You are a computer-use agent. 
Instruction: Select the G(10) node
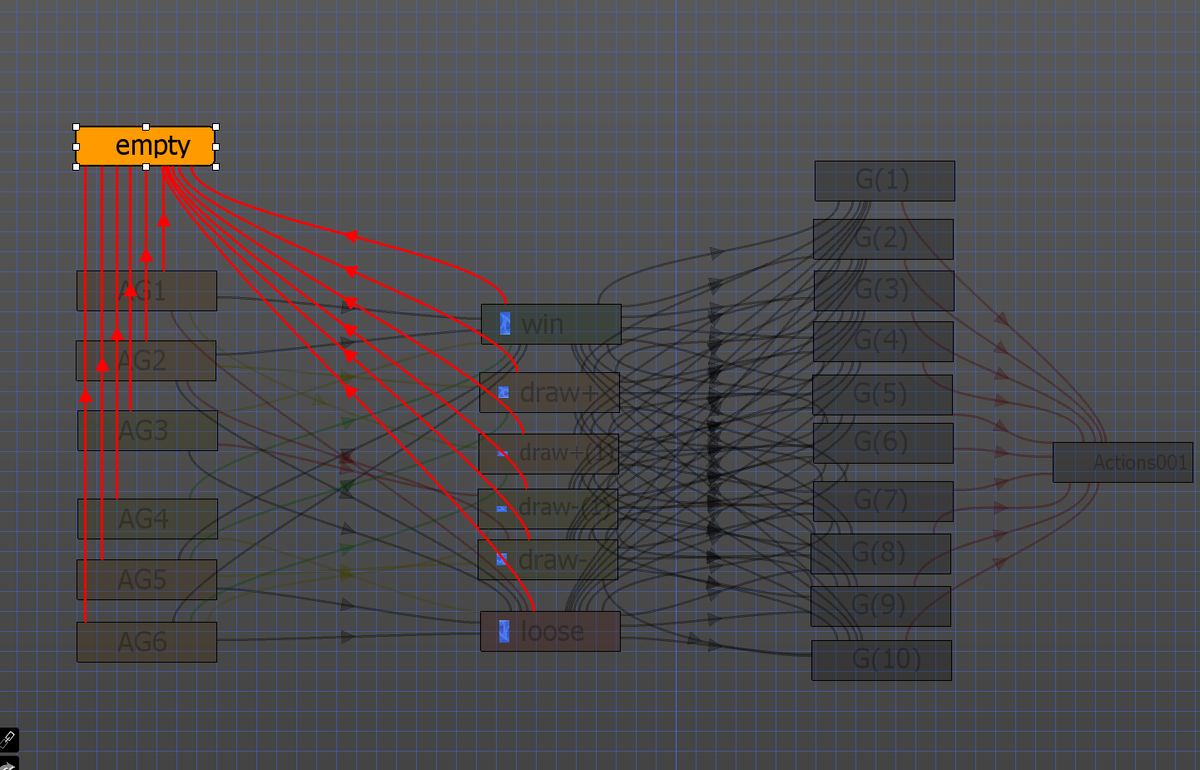(x=882, y=660)
